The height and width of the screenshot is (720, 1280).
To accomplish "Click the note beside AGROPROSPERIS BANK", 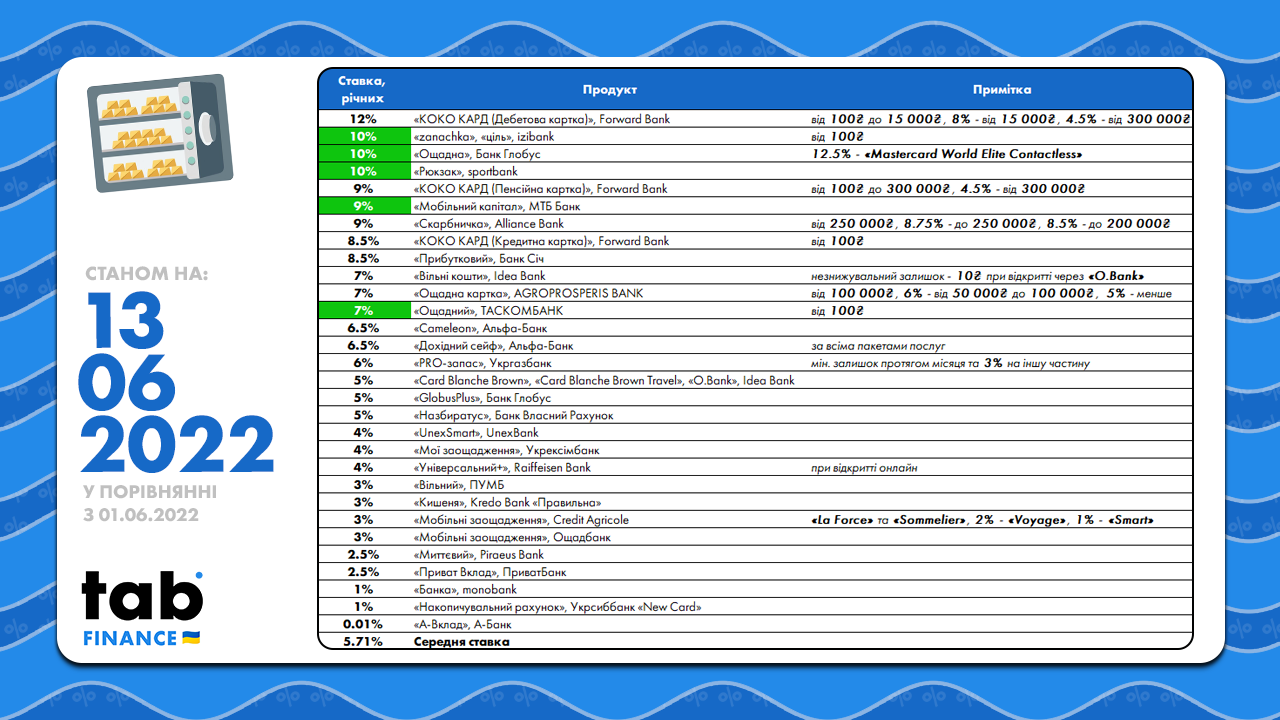I will (x=991, y=294).
